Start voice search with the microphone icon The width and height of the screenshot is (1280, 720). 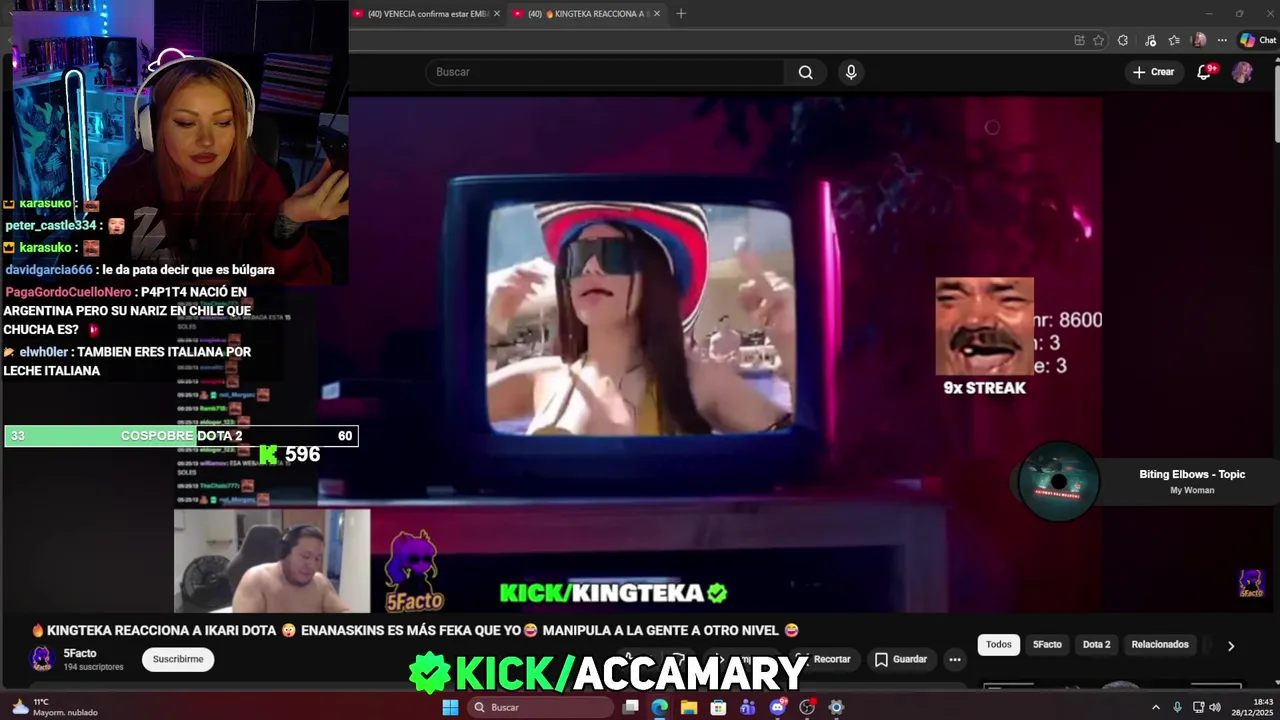(851, 72)
